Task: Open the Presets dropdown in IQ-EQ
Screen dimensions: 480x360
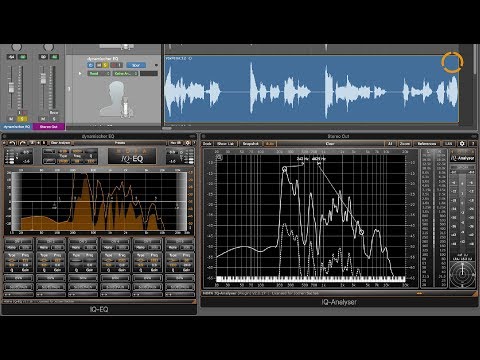Action: [x=120, y=143]
